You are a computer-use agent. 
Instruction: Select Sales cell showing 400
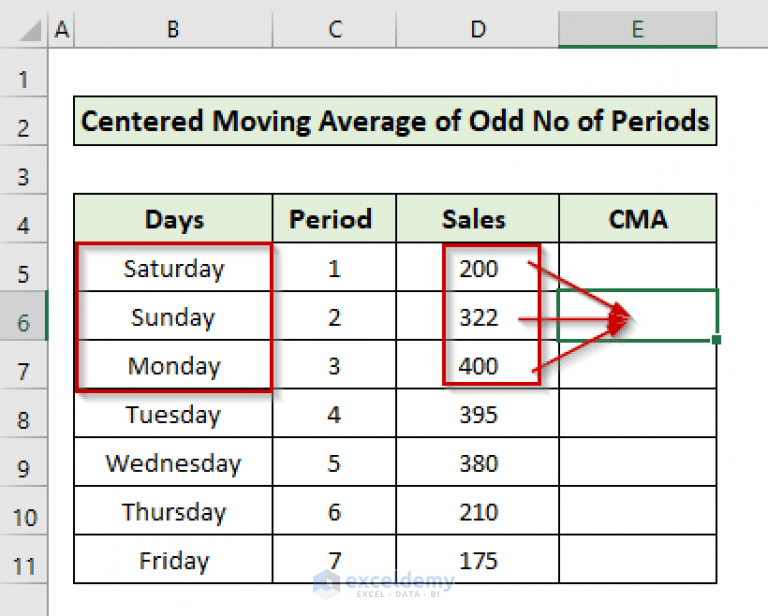pos(477,364)
